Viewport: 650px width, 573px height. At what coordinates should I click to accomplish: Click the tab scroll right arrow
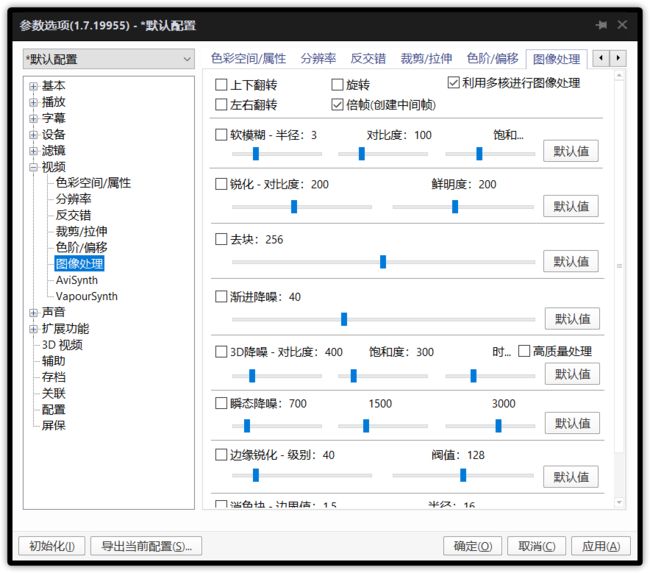click(618, 58)
